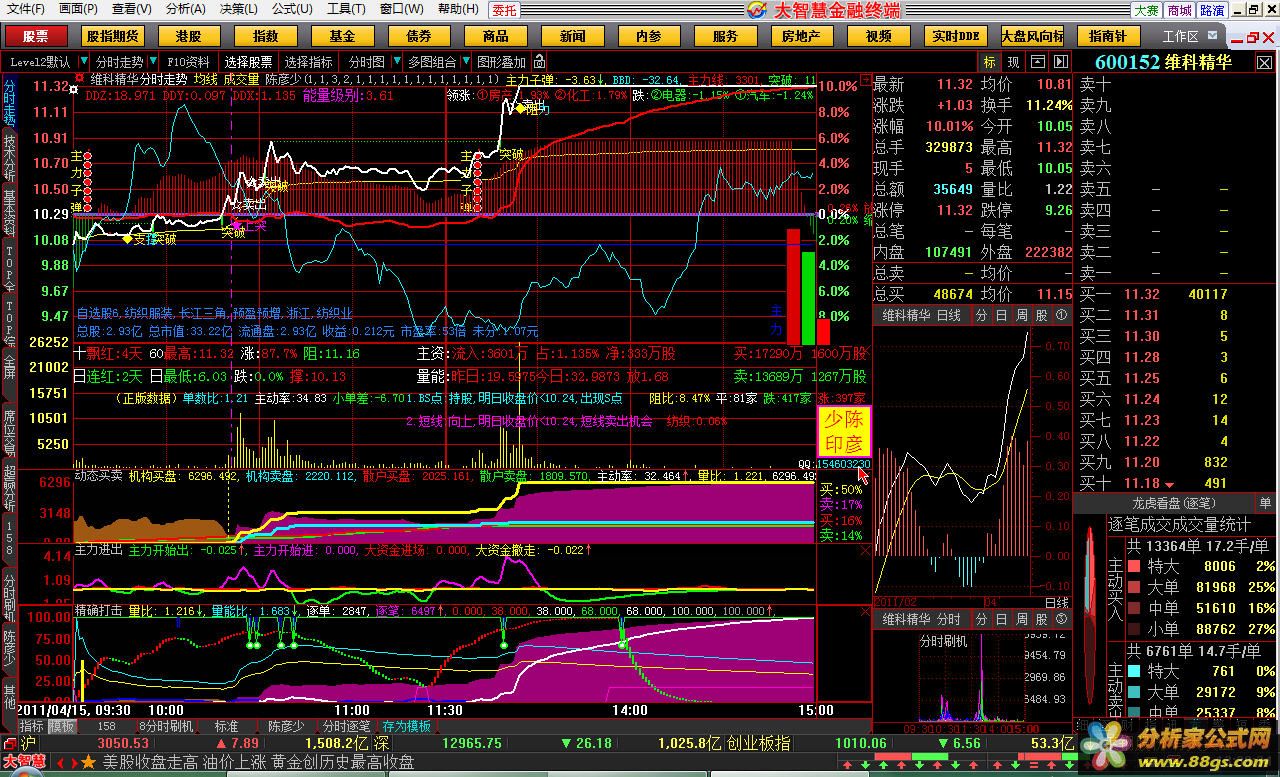The width and height of the screenshot is (1280, 777).
Task: Click 选择股票 in the toolbar
Action: click(248, 62)
